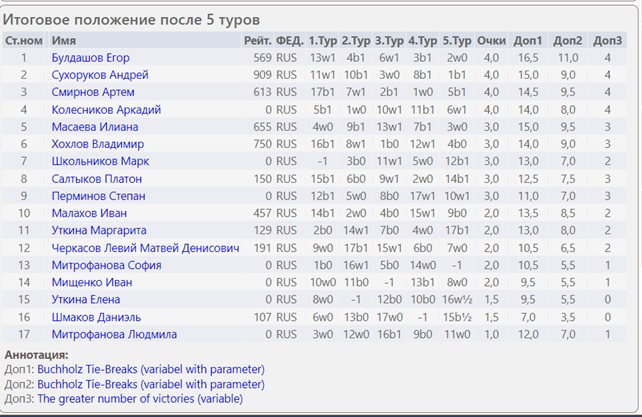Viewport: 642px width, 417px height.
Task: Select Митрофанова Людмила in last row
Action: [114, 335]
